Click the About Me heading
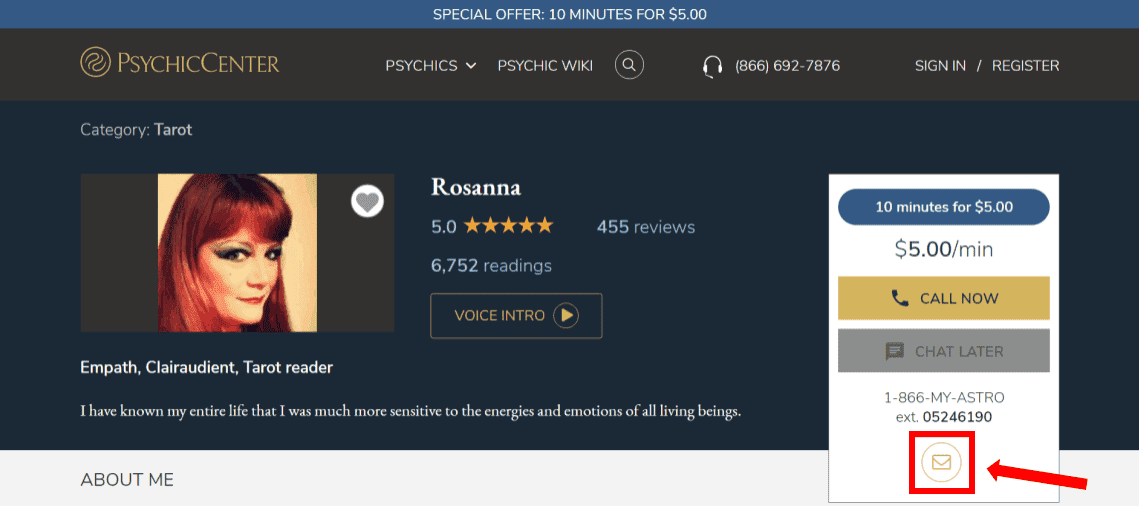This screenshot has width=1140, height=506. (127, 480)
